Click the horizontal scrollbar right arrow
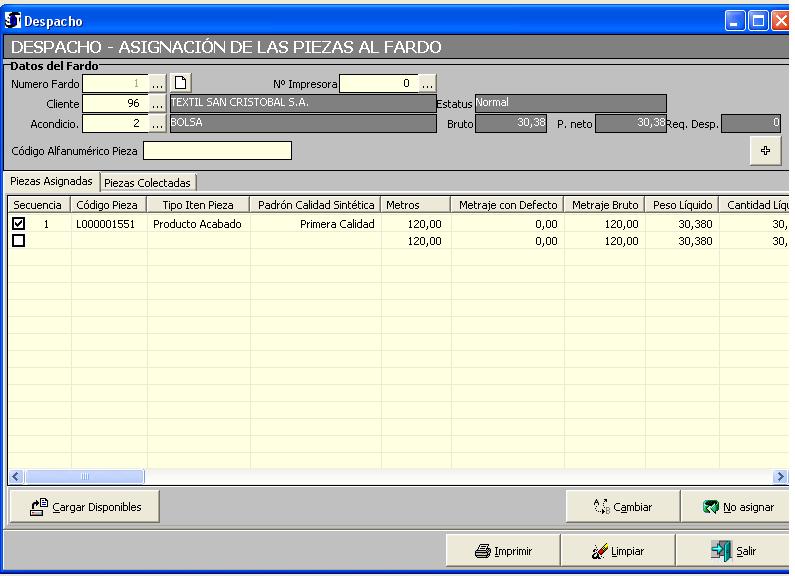 point(780,477)
